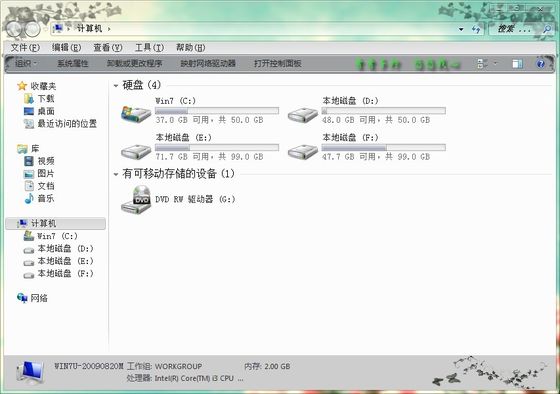Click the 音乐 note icon

[29, 198]
